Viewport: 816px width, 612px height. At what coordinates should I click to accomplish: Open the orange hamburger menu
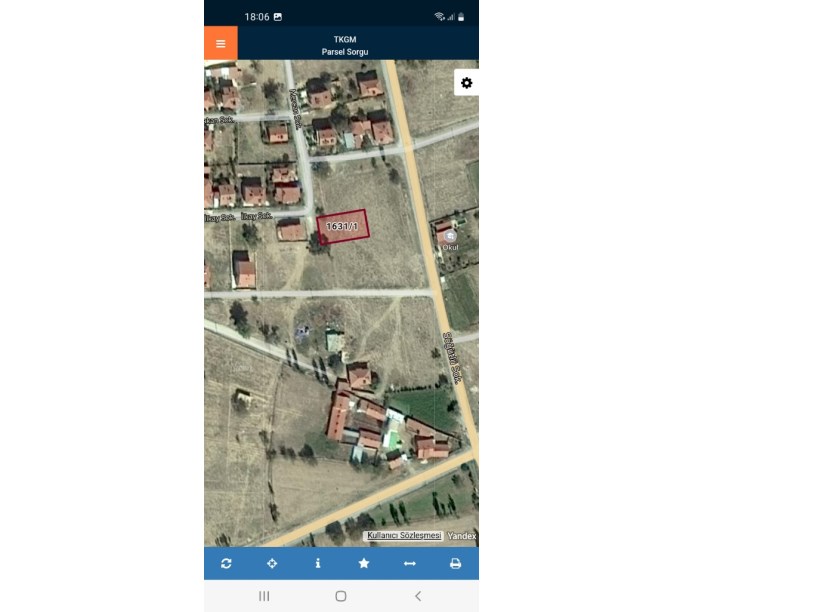tap(221, 43)
